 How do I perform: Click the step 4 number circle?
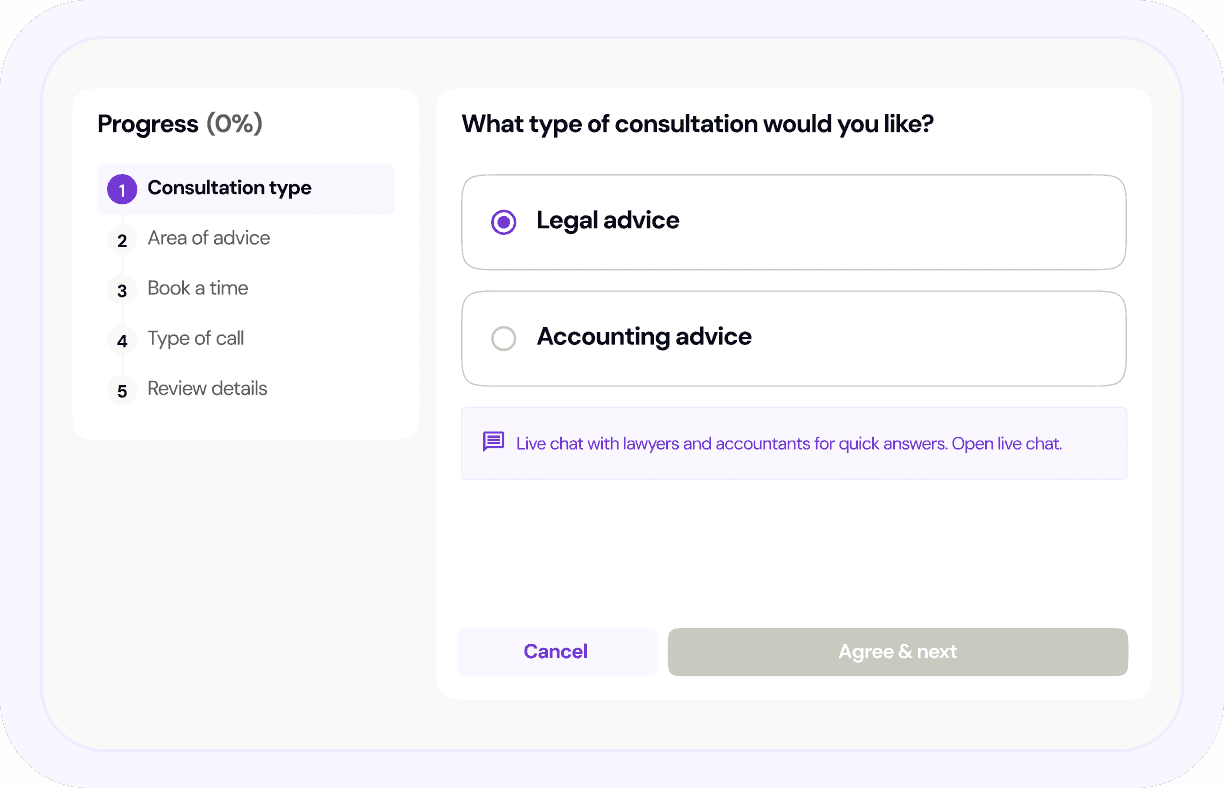[x=122, y=340]
